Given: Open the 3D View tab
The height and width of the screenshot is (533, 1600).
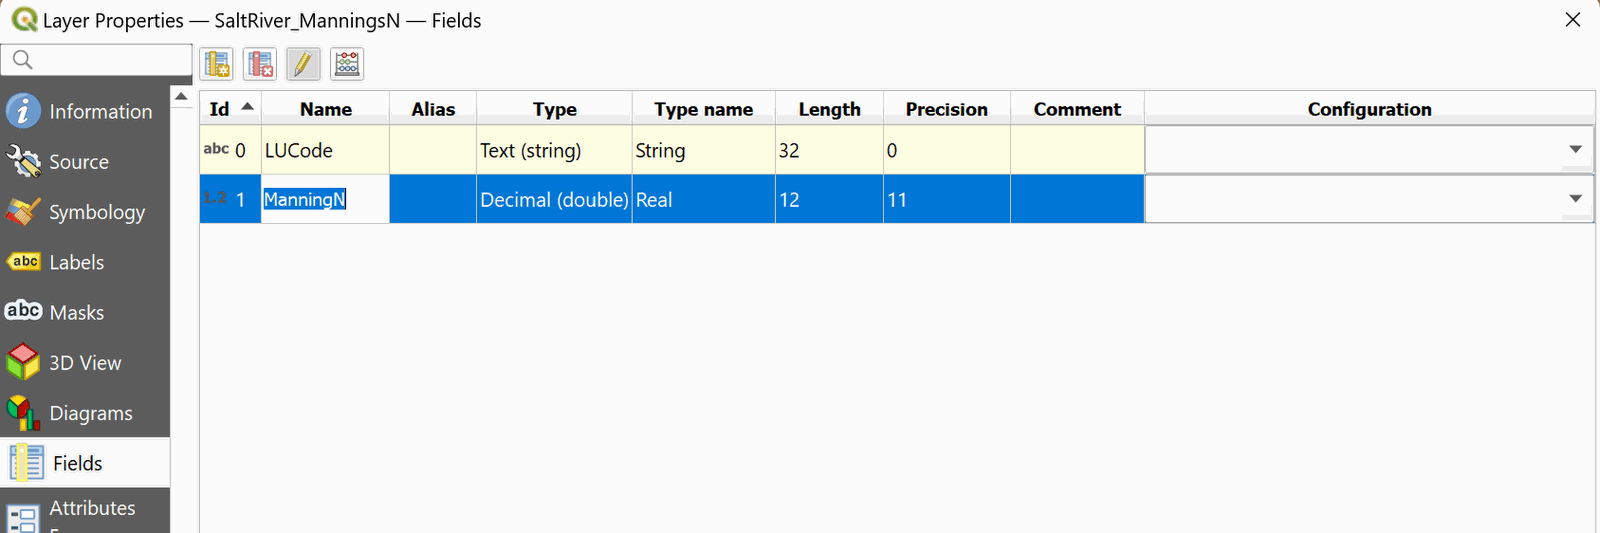Looking at the screenshot, I should click(85, 363).
